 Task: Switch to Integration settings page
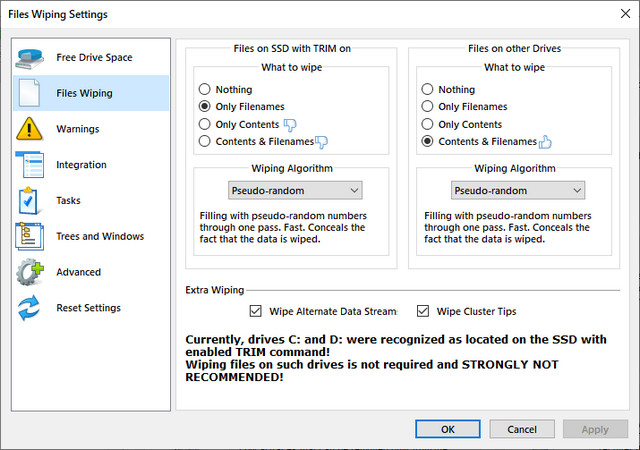coord(81,165)
